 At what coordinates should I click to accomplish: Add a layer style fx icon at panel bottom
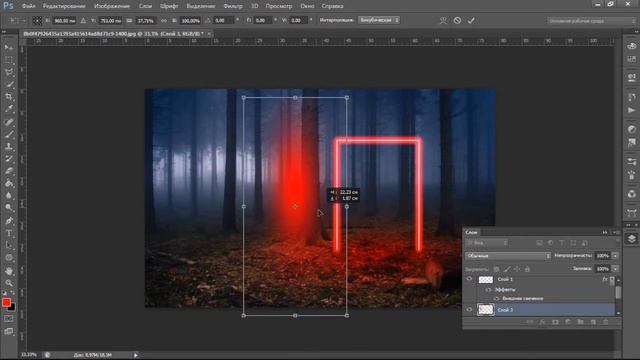(542, 322)
